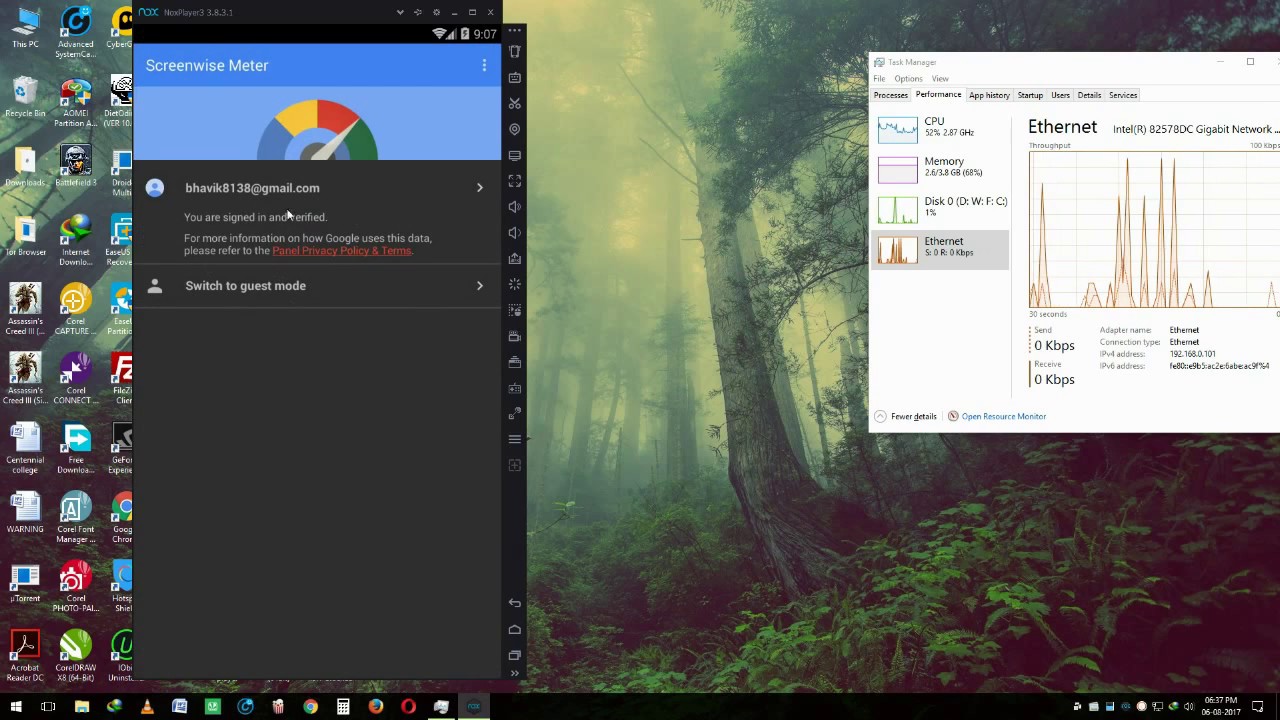Select the Switch to guest mode label
This screenshot has height=720, width=1280.
245,286
